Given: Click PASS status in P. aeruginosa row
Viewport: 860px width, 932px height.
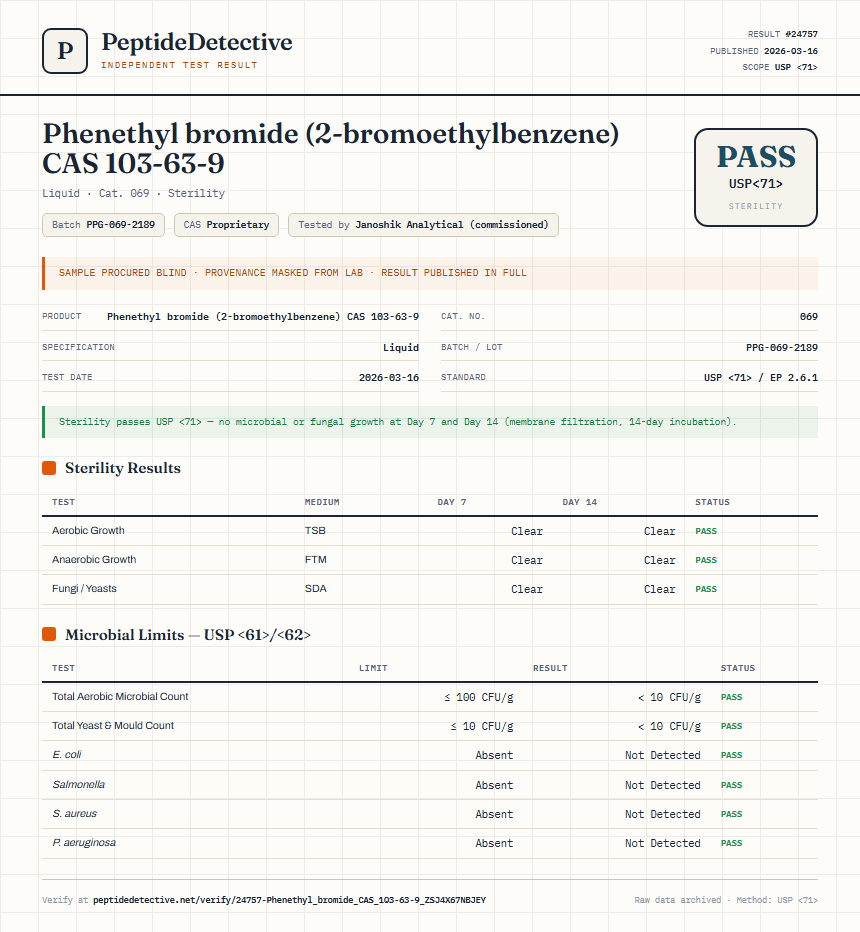Looking at the screenshot, I should click(x=731, y=843).
